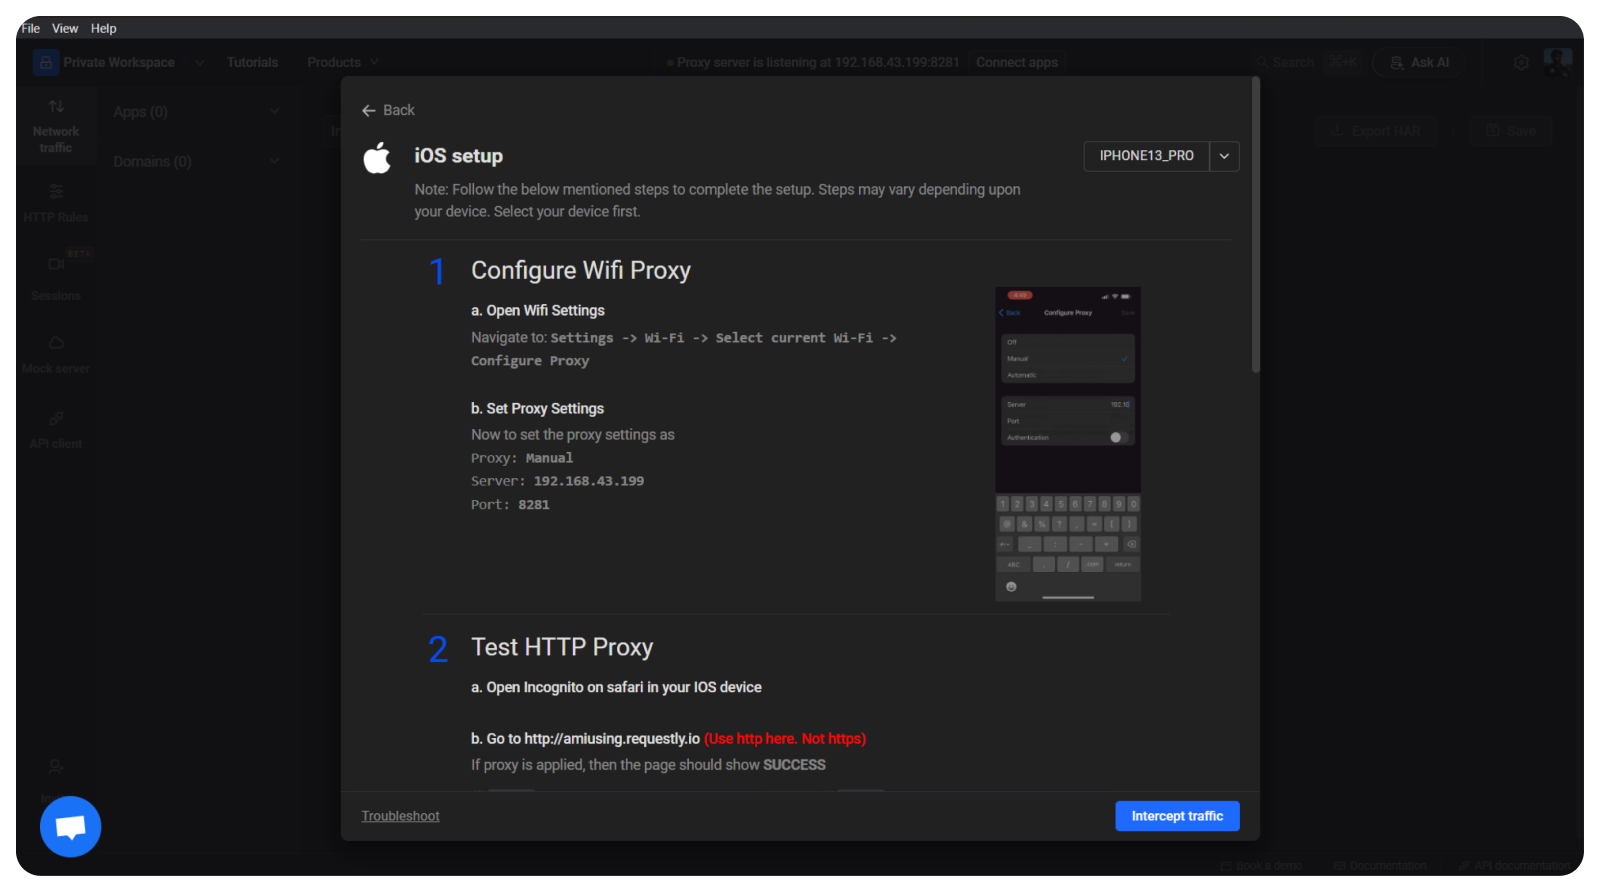The width and height of the screenshot is (1600, 892).
Task: Open the Troubleshoot link
Action: click(400, 816)
